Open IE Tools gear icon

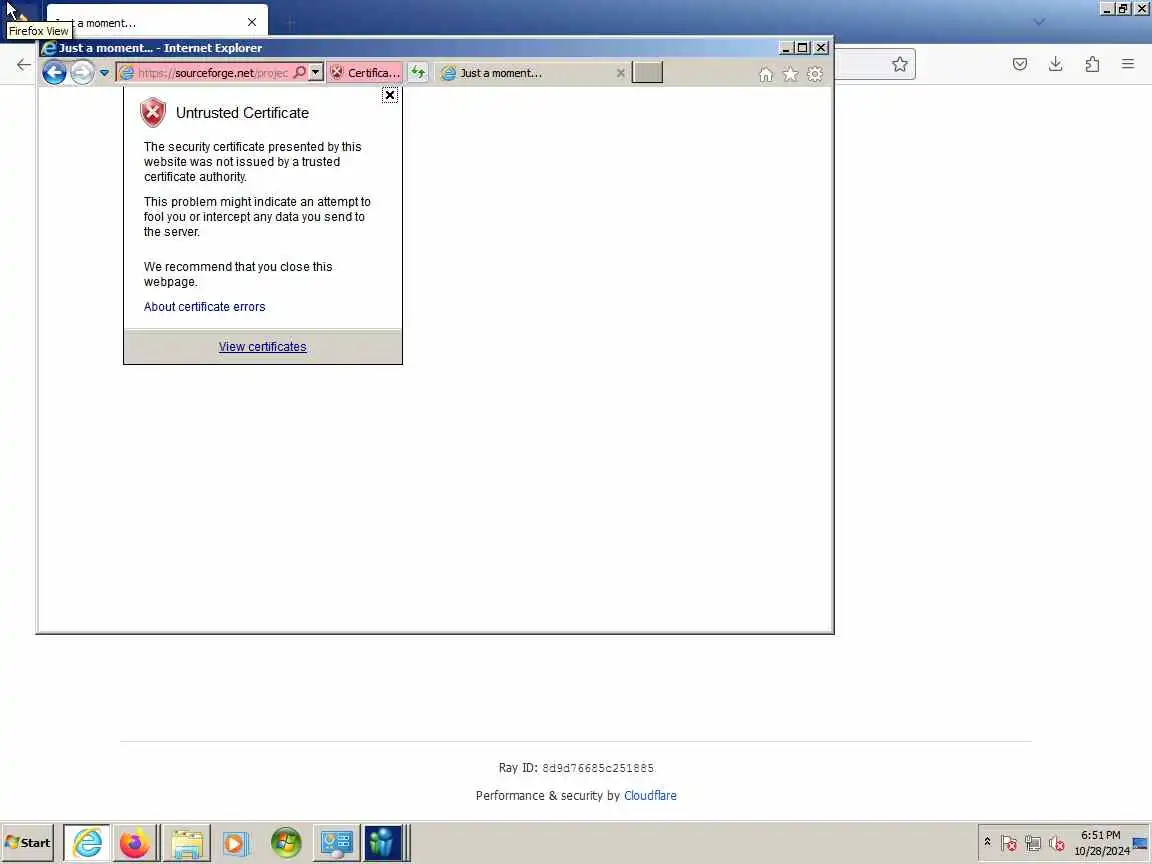[815, 74]
